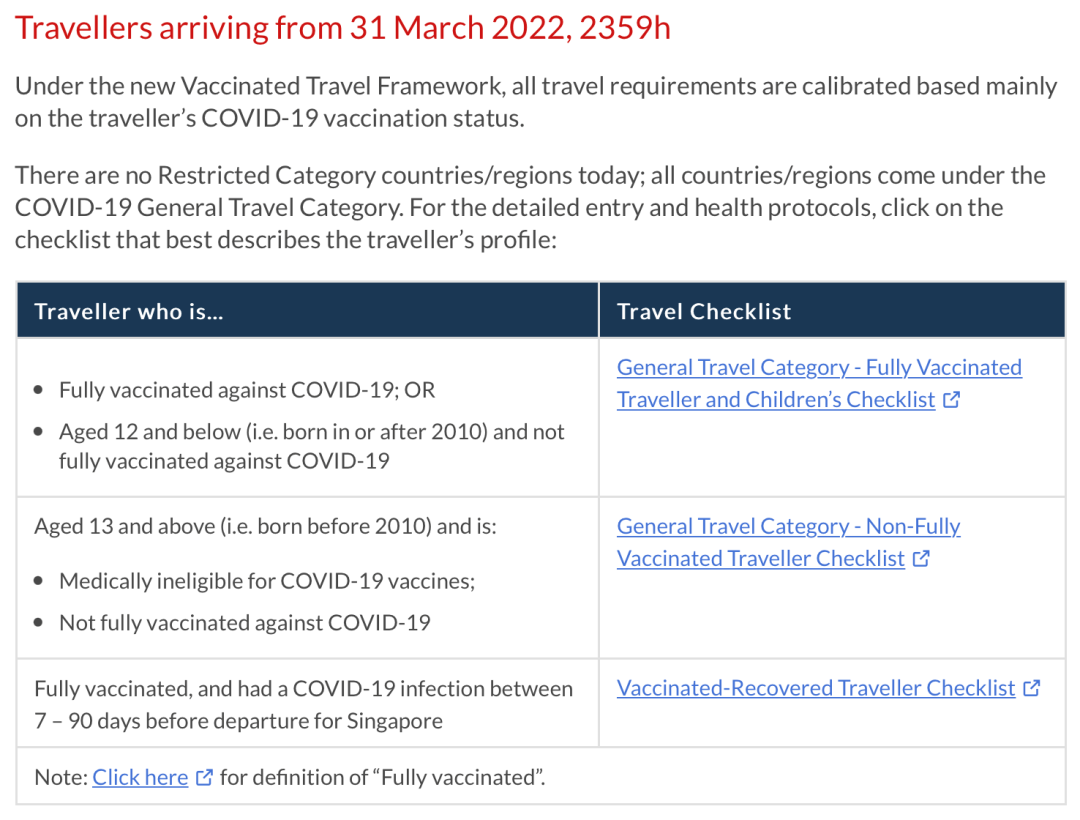The image size is (1080, 820).
Task: Click external-link icon after Children's Checklist
Action: [x=951, y=400]
